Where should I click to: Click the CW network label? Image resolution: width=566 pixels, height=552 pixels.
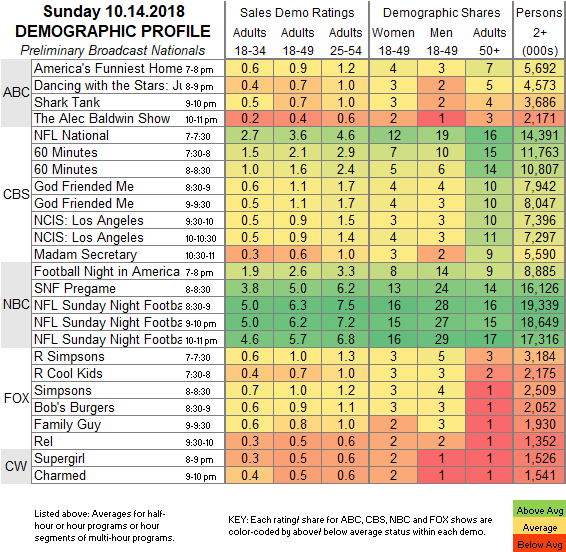(x=16, y=466)
